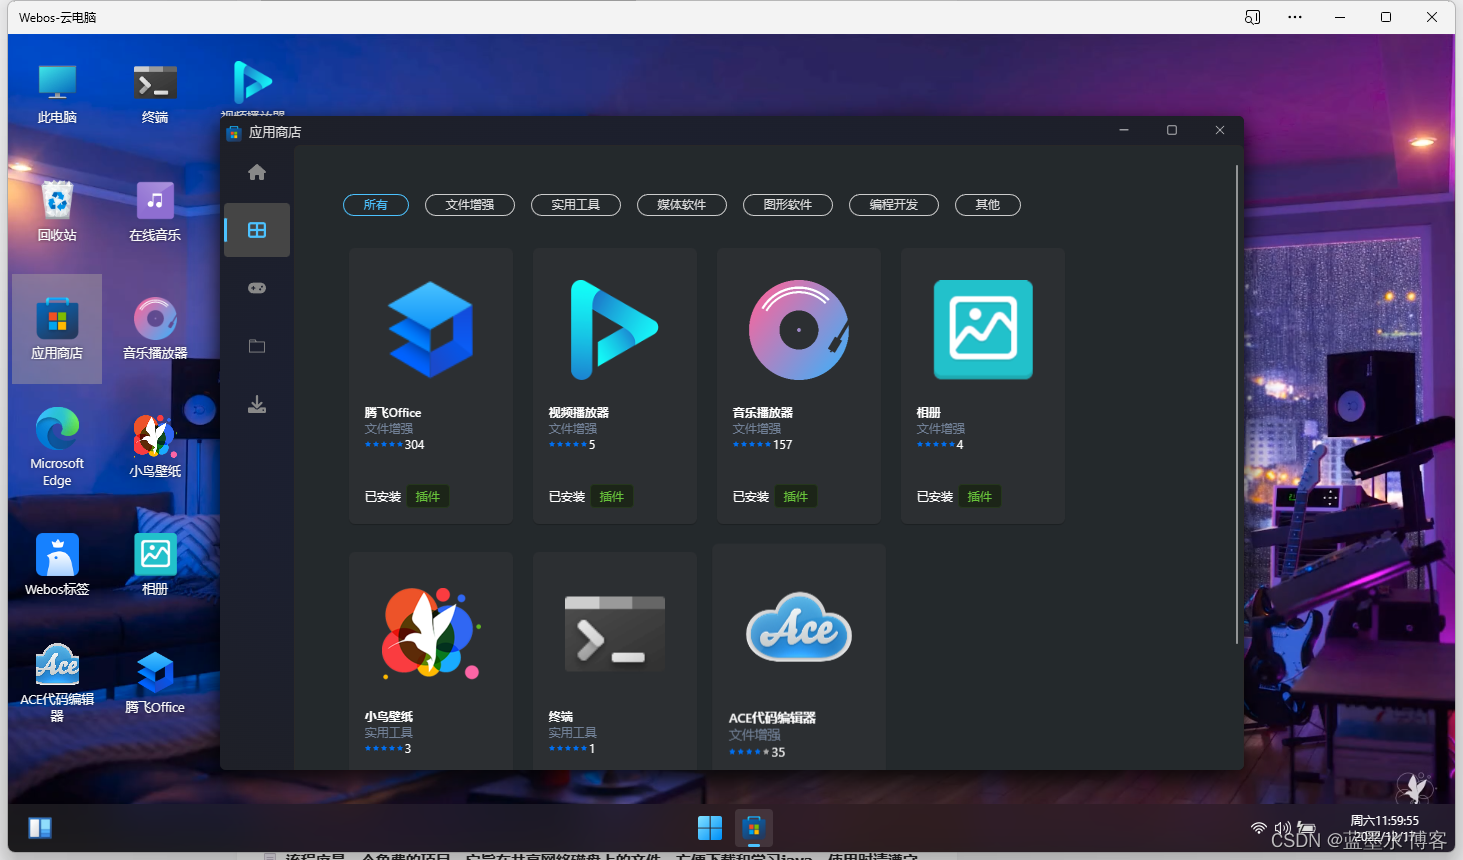
Task: Open the 小鸟壁纸 app card in store
Action: point(431,661)
